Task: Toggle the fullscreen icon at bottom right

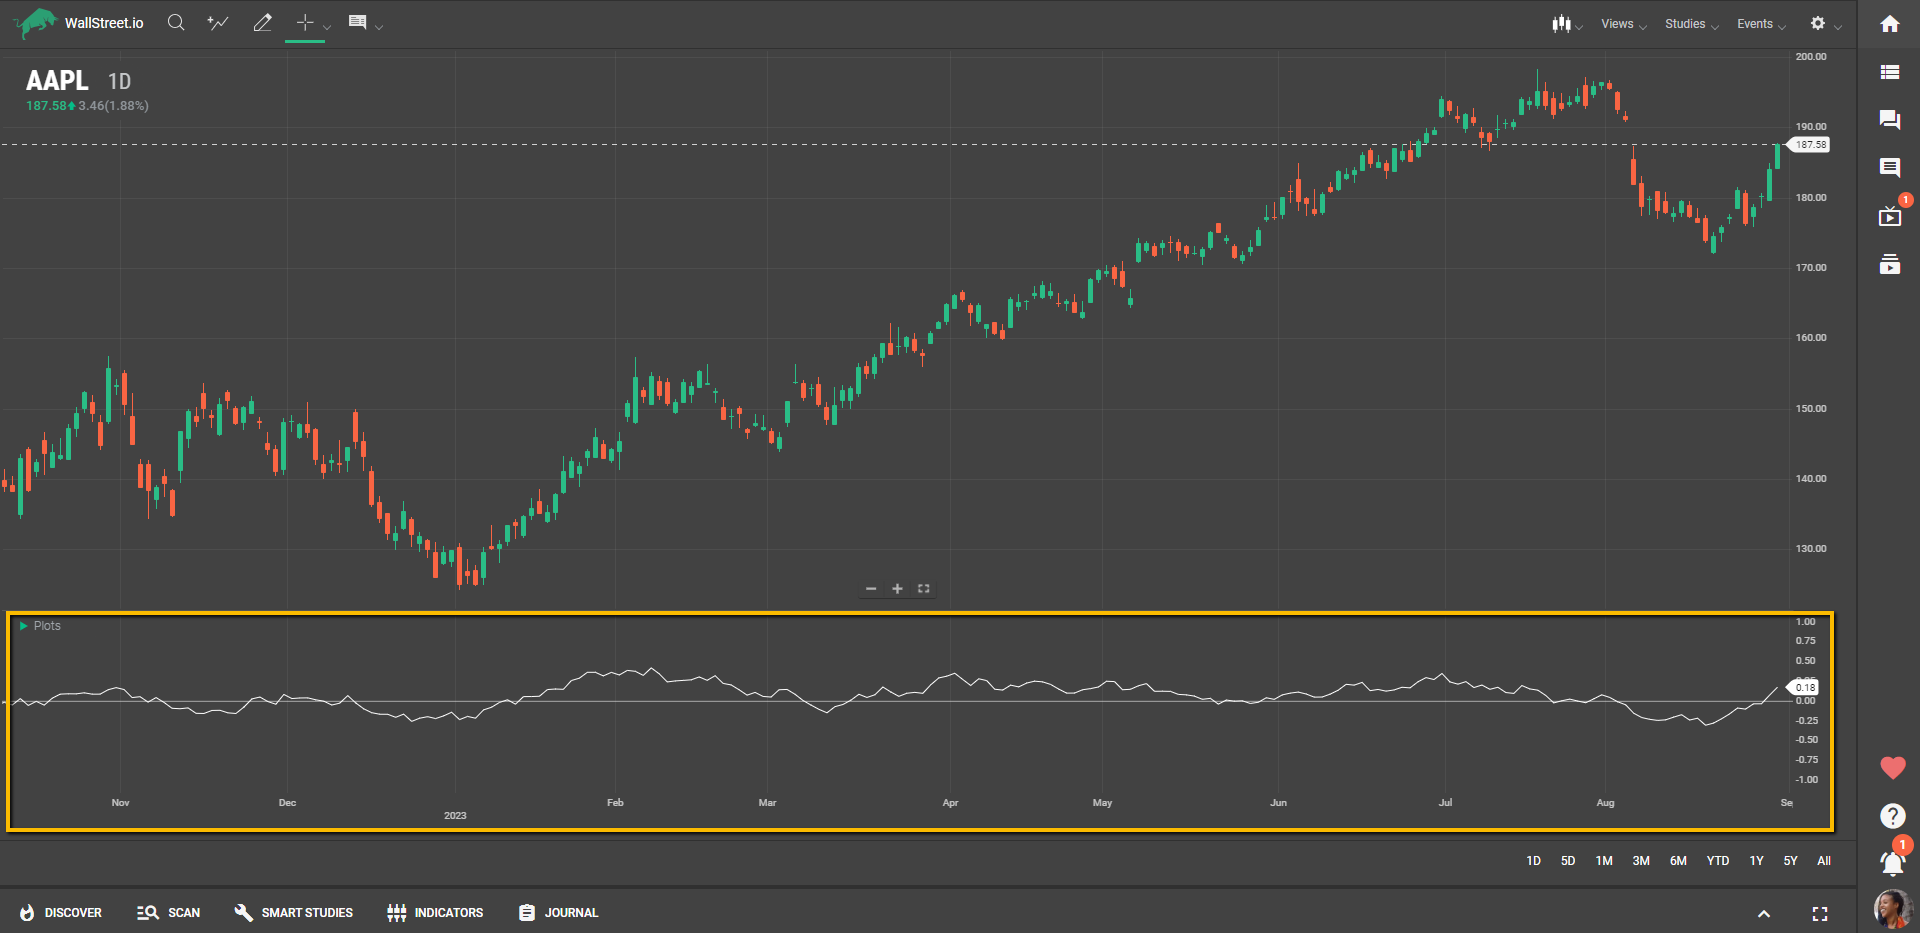Action: [1819, 914]
